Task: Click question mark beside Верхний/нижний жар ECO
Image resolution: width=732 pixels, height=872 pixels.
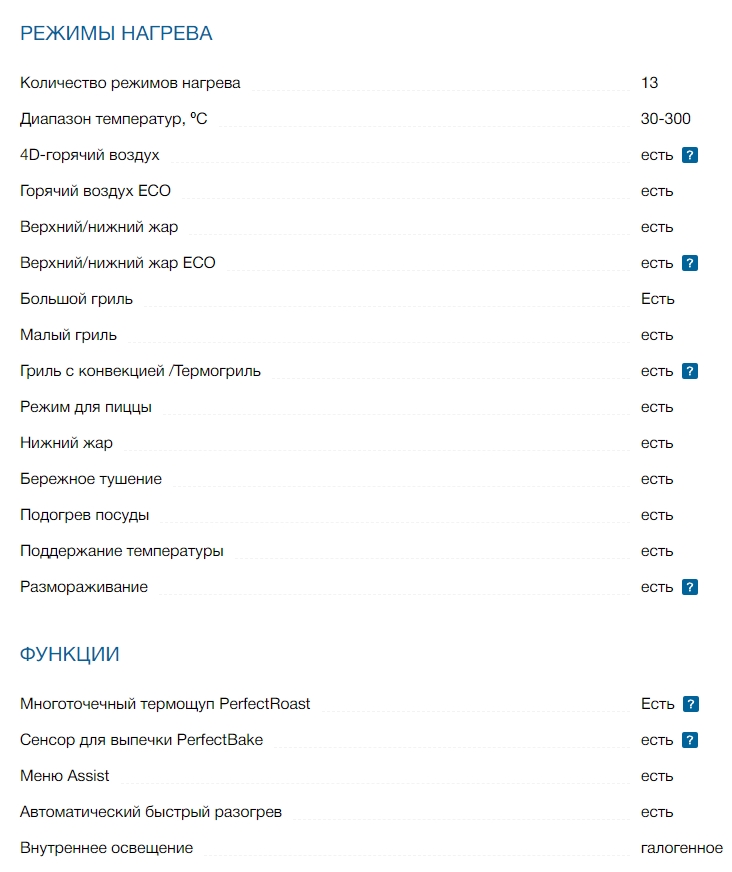Action: (689, 263)
